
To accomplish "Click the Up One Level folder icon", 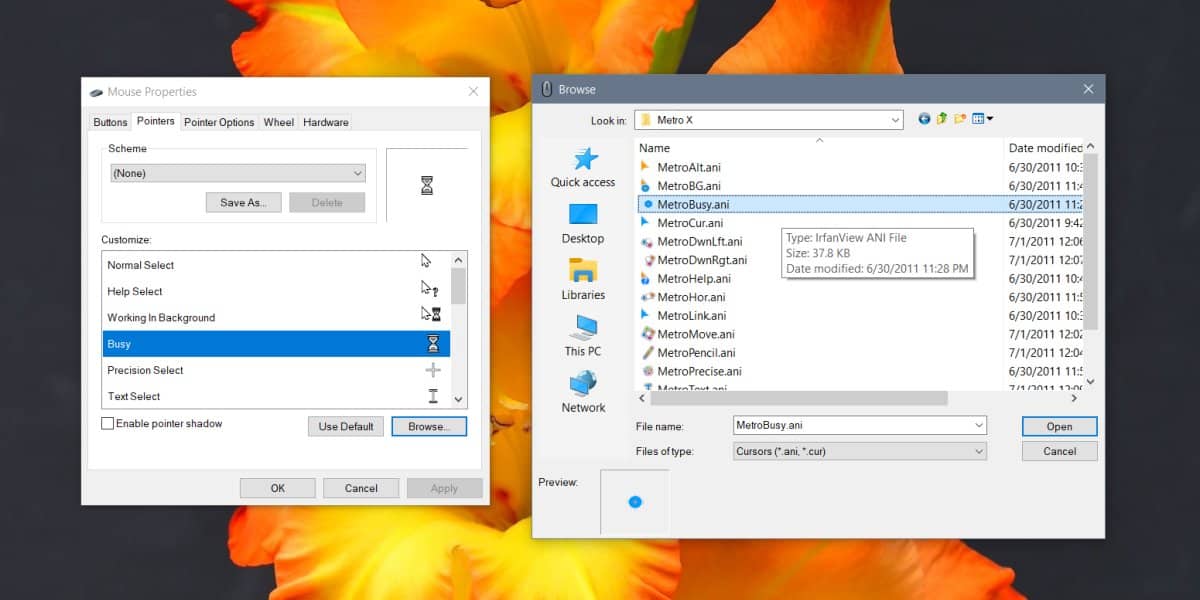I will coord(940,119).
